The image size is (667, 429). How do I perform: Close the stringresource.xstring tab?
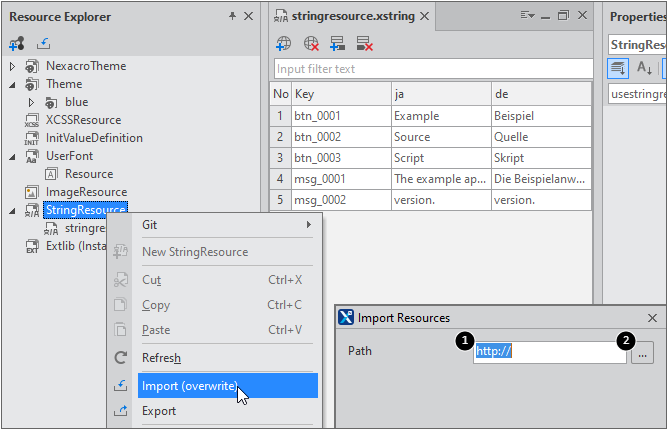(x=424, y=16)
